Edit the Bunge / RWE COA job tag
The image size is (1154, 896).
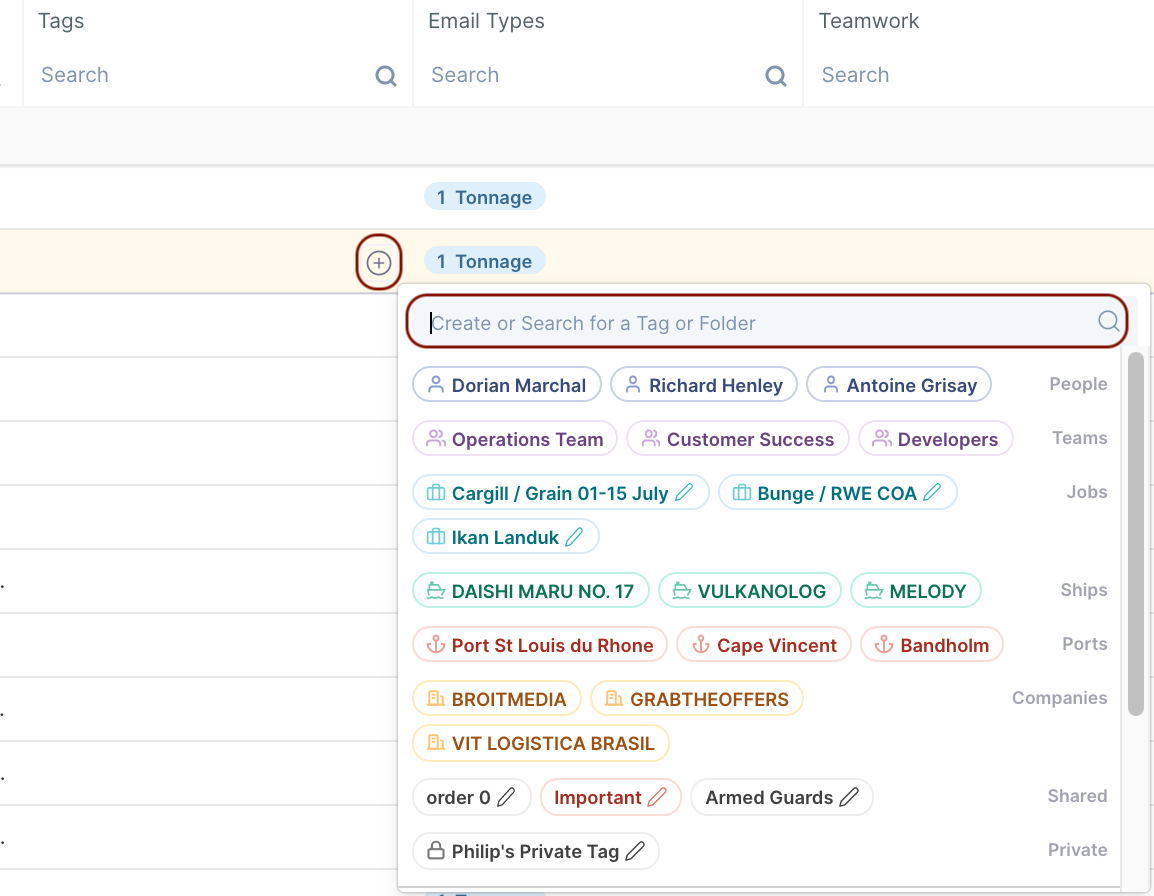pyautogui.click(x=932, y=492)
